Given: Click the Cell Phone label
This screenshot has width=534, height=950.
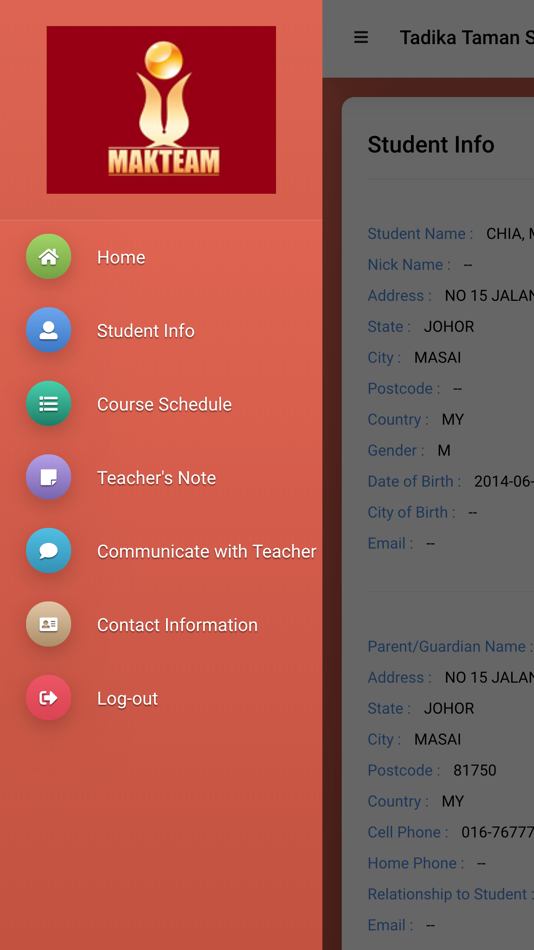Looking at the screenshot, I should (x=408, y=831).
